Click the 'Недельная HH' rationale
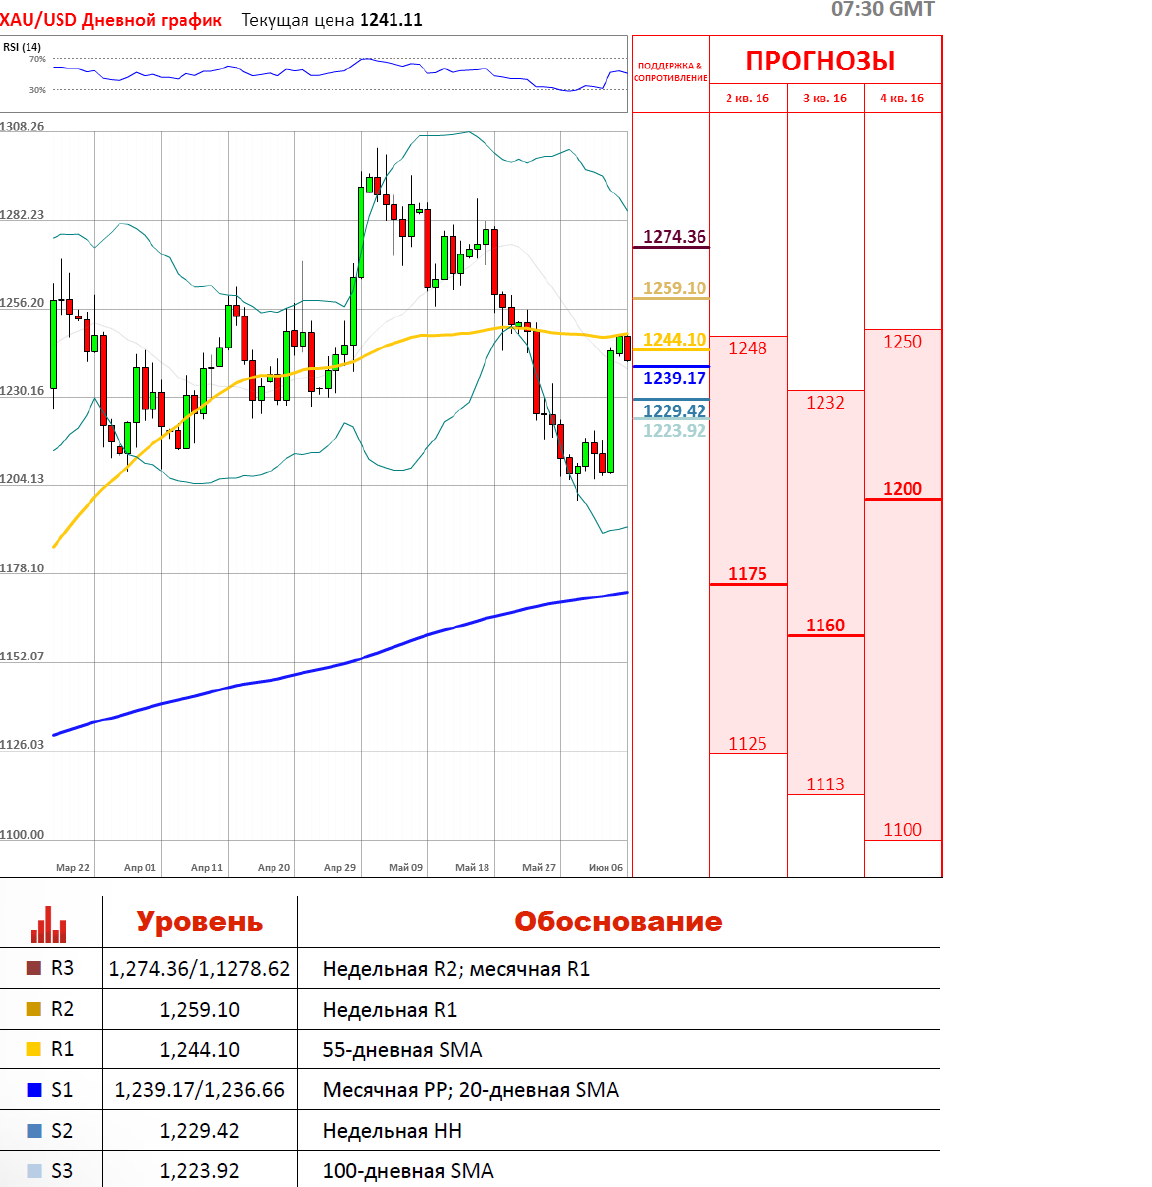The image size is (1152, 1187). pos(392,1131)
